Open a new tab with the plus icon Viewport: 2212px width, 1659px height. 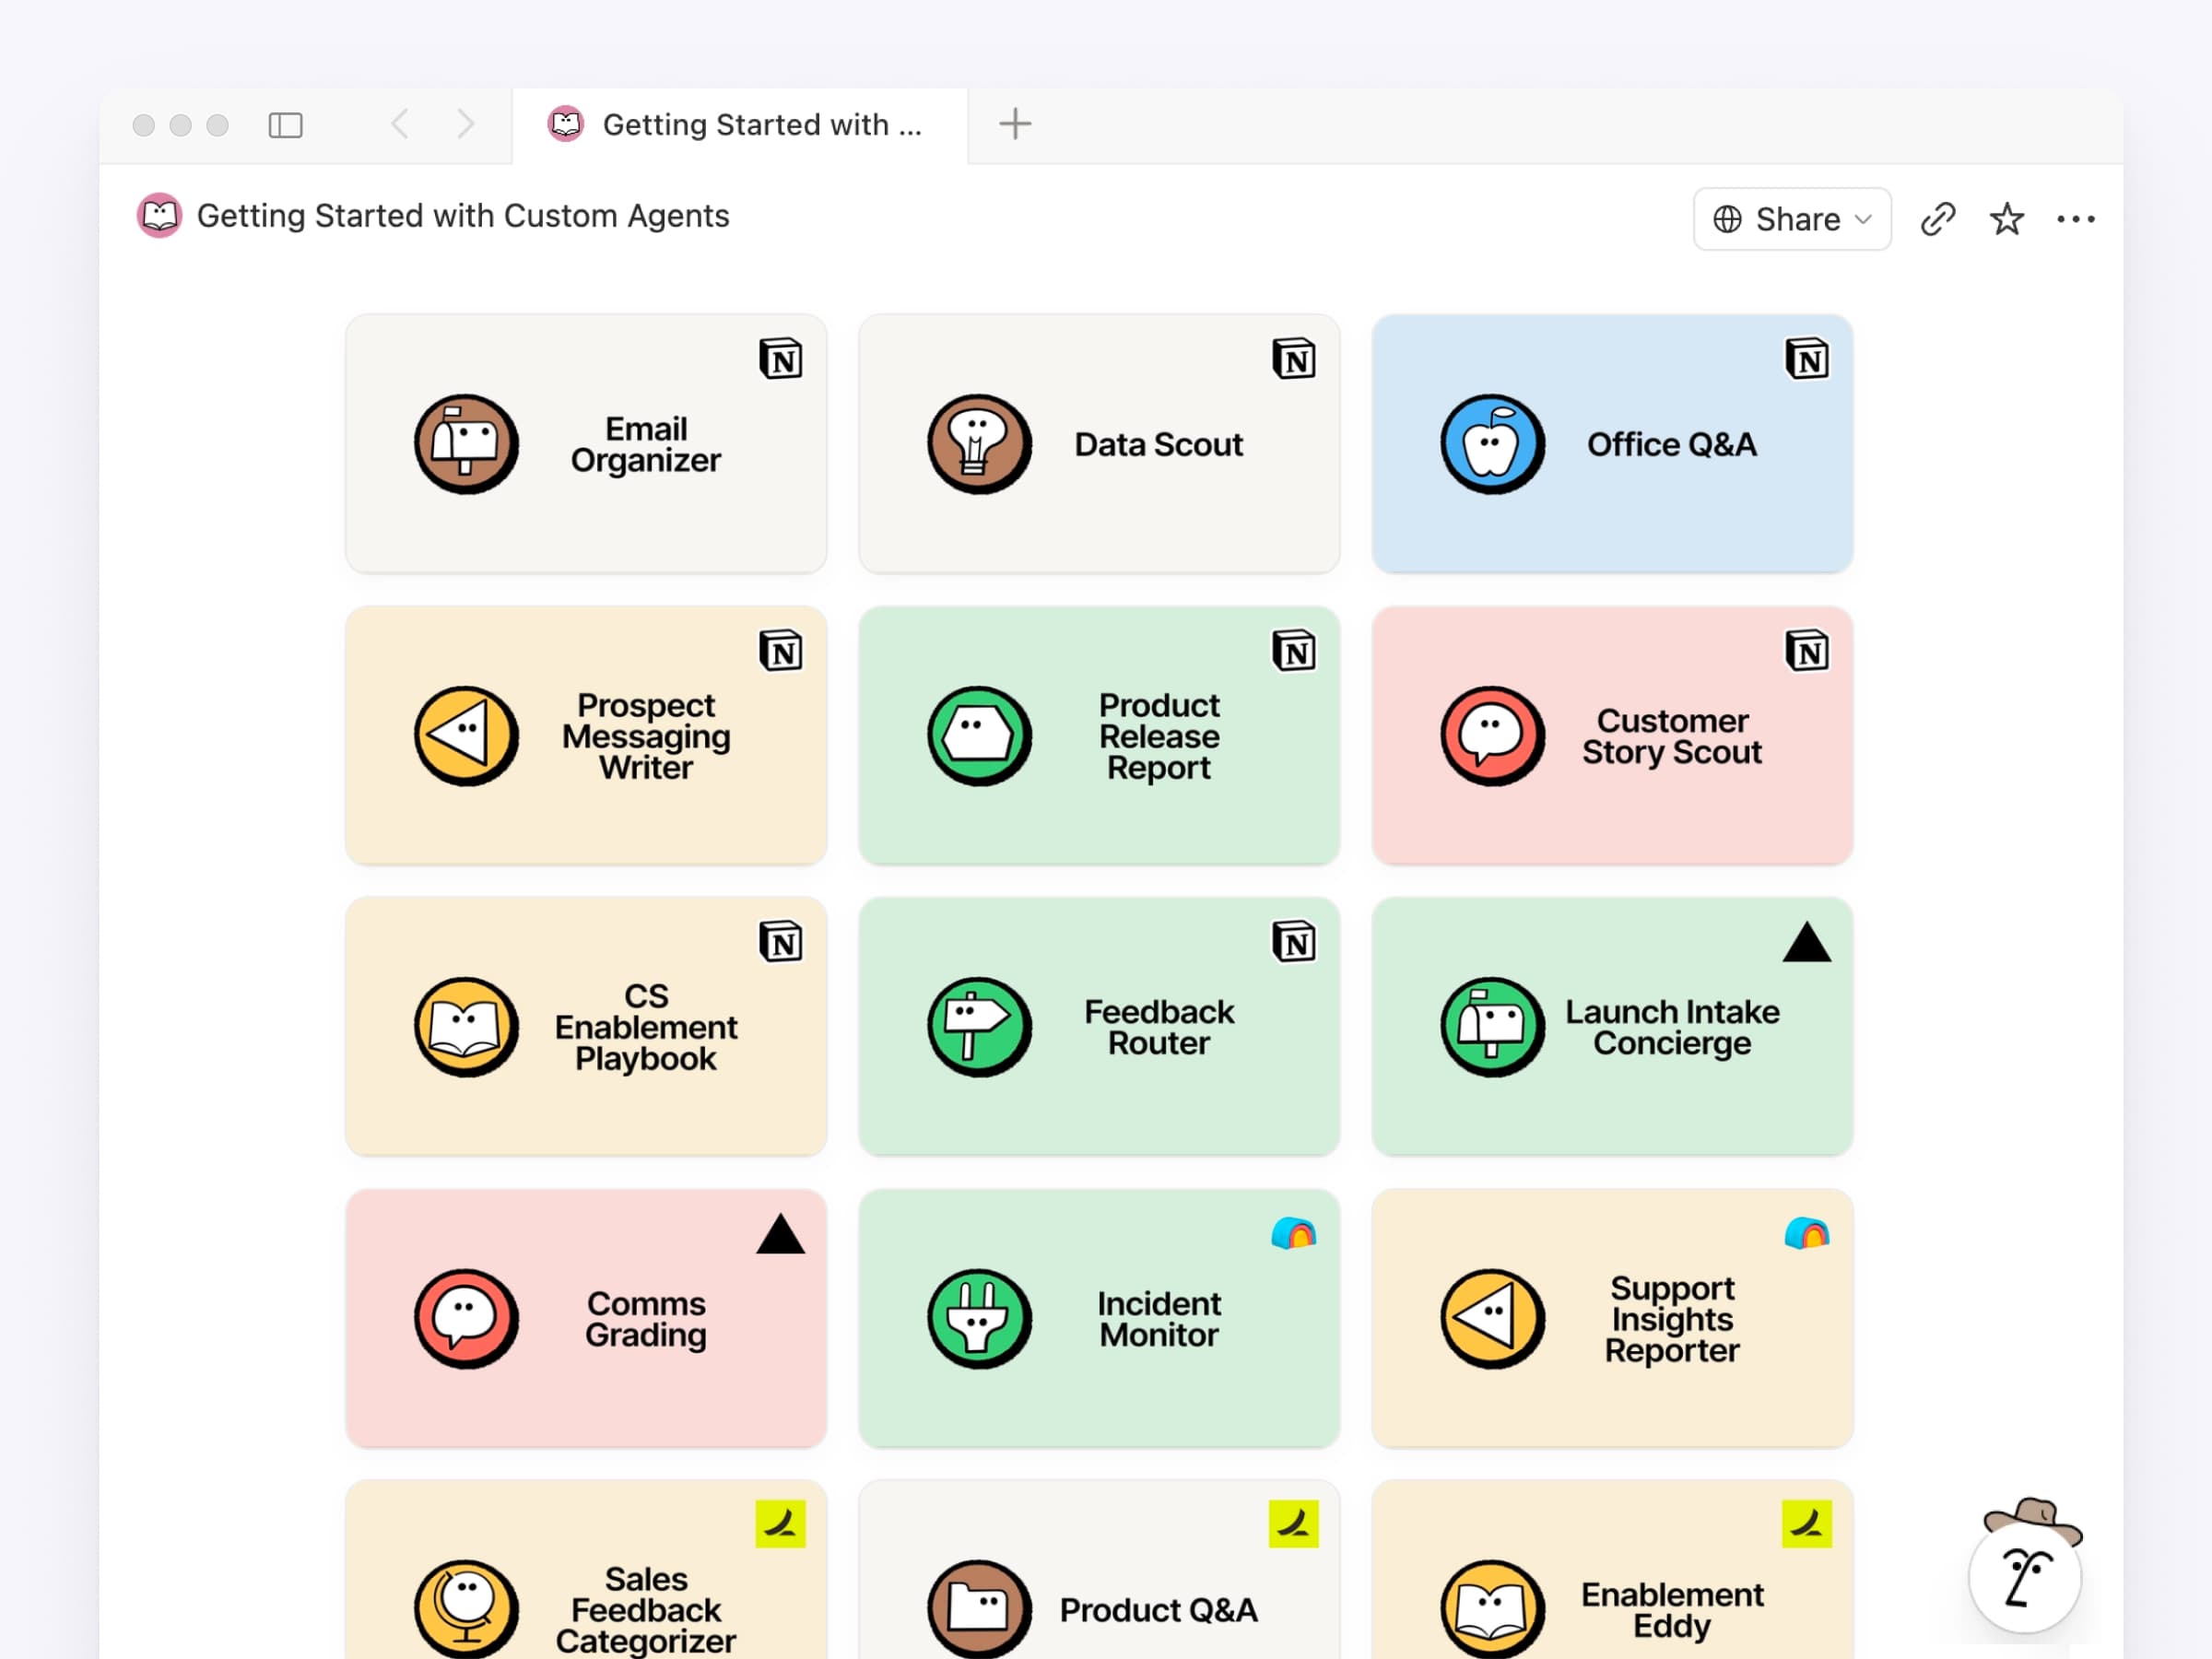(x=1014, y=124)
